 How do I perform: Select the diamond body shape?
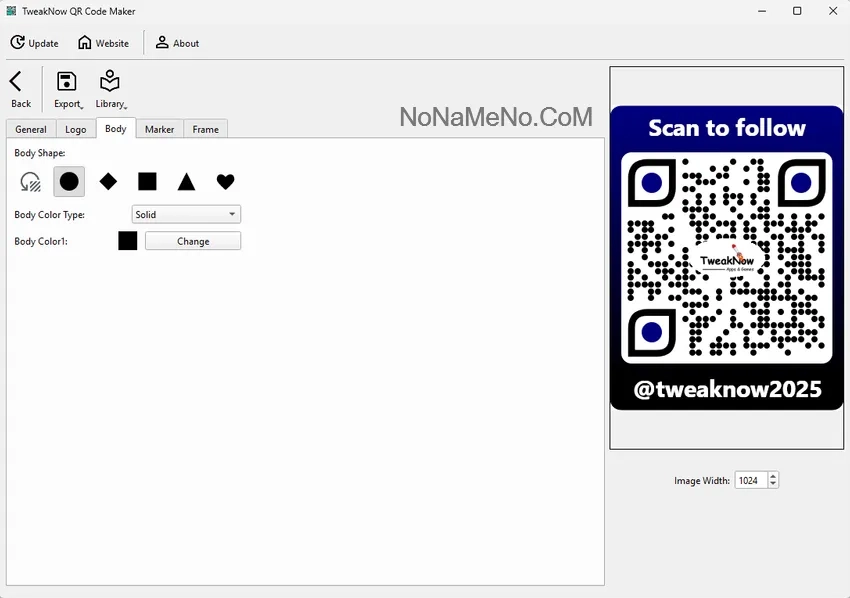108,182
